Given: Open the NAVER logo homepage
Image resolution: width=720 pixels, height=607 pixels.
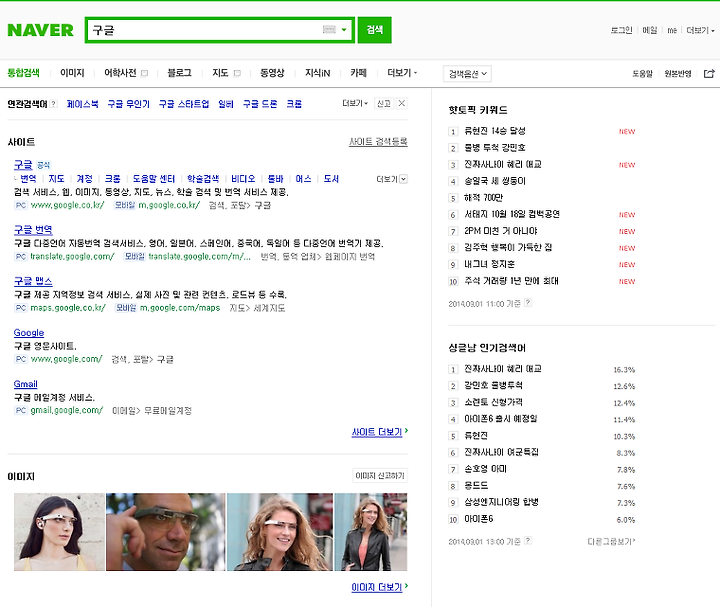Looking at the screenshot, I should point(40,30).
